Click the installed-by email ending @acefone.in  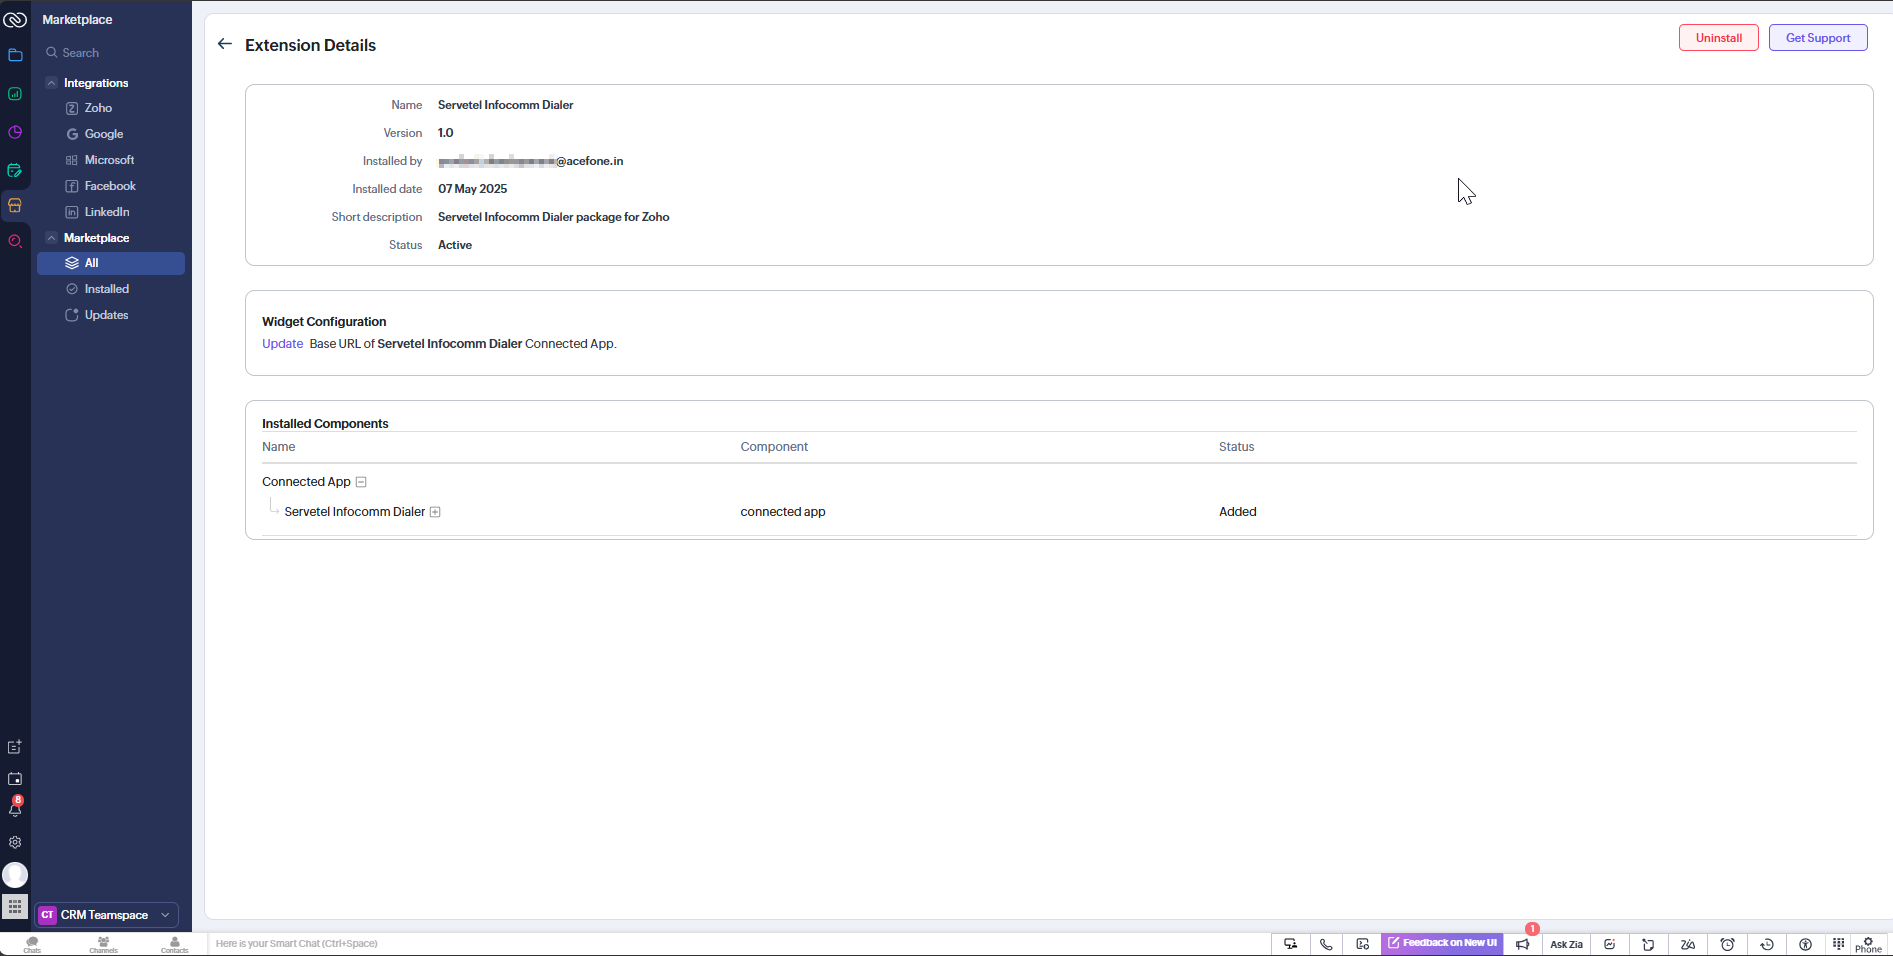(530, 161)
